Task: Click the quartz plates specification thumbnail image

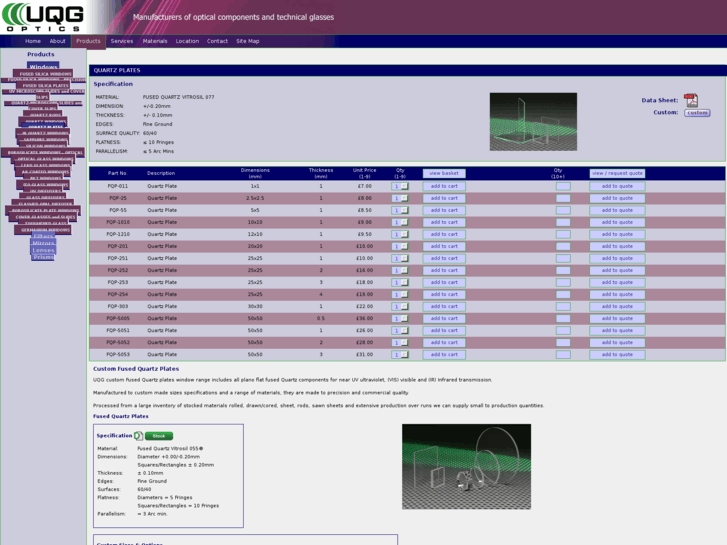Action: pyautogui.click(x=533, y=122)
